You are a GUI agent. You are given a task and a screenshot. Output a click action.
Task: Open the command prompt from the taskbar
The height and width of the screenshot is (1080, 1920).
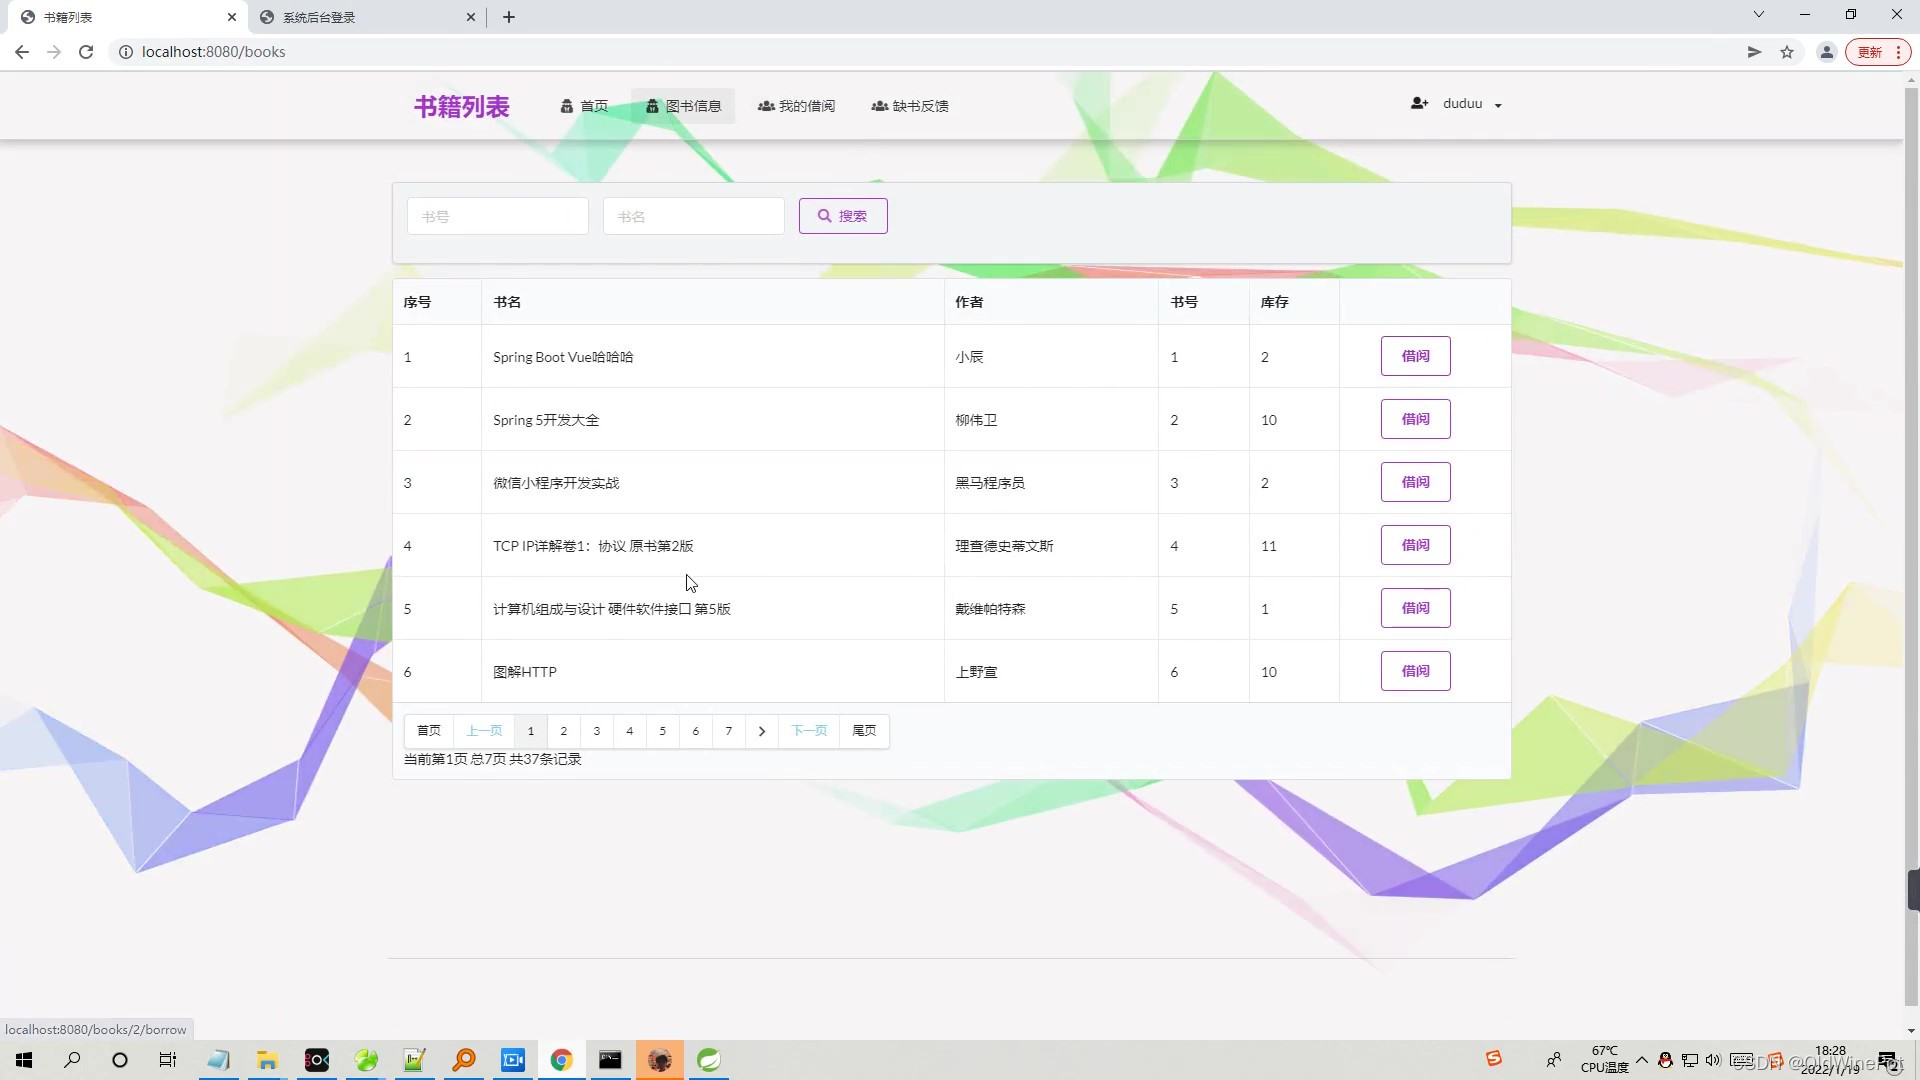pyautogui.click(x=610, y=1059)
